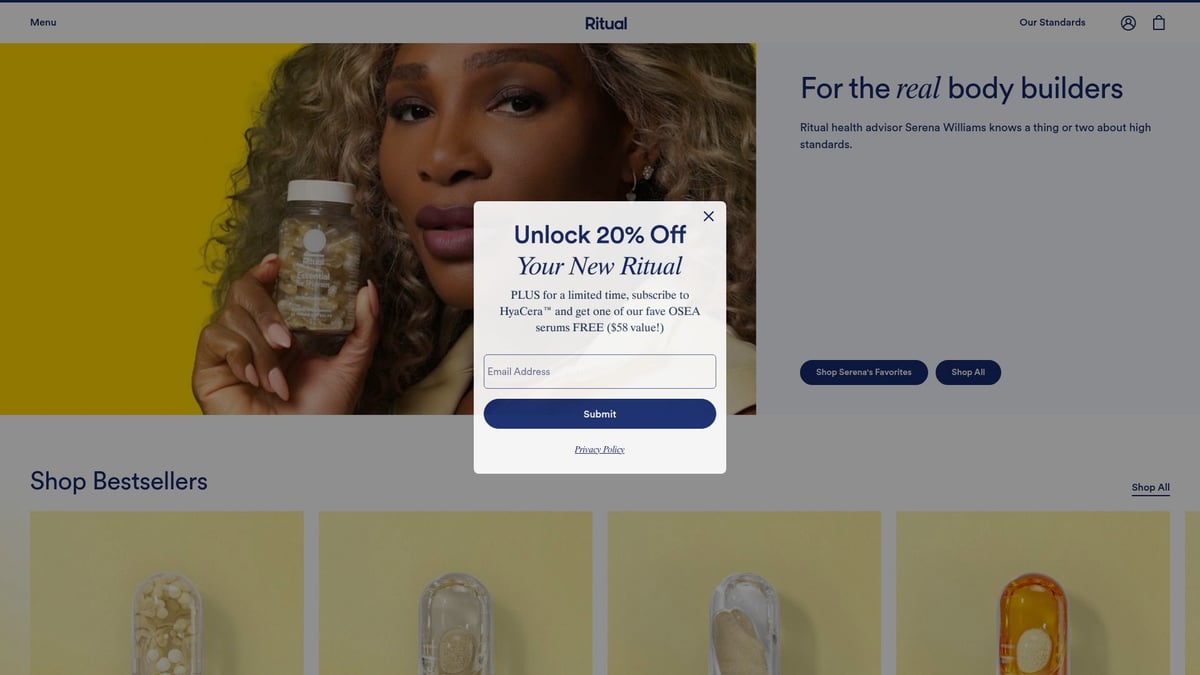The width and height of the screenshot is (1200, 675).
Task: Click the Shop Bestsellers heading
Action: coord(119,481)
